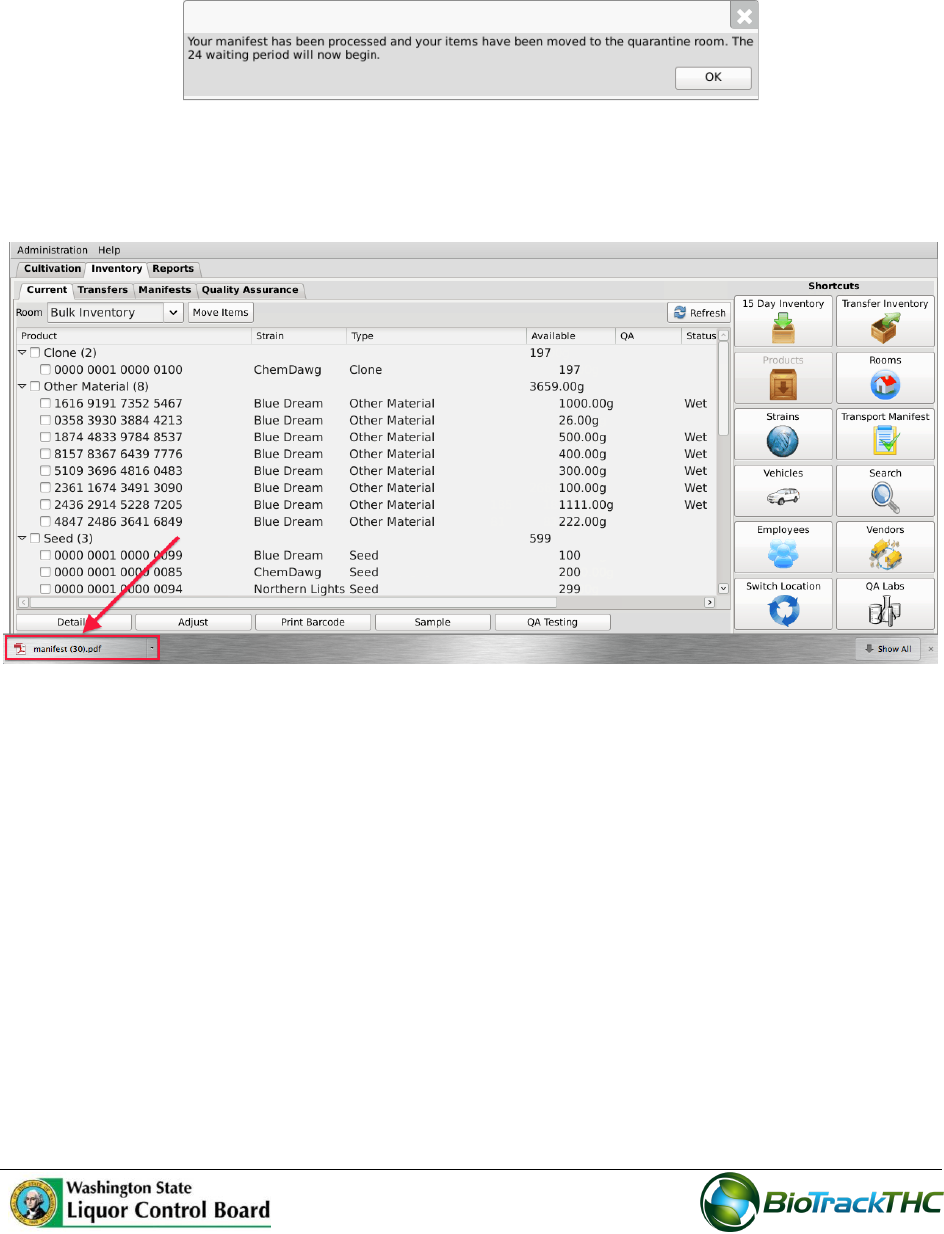
Task: Open the Strains shortcut
Action: (x=783, y=434)
